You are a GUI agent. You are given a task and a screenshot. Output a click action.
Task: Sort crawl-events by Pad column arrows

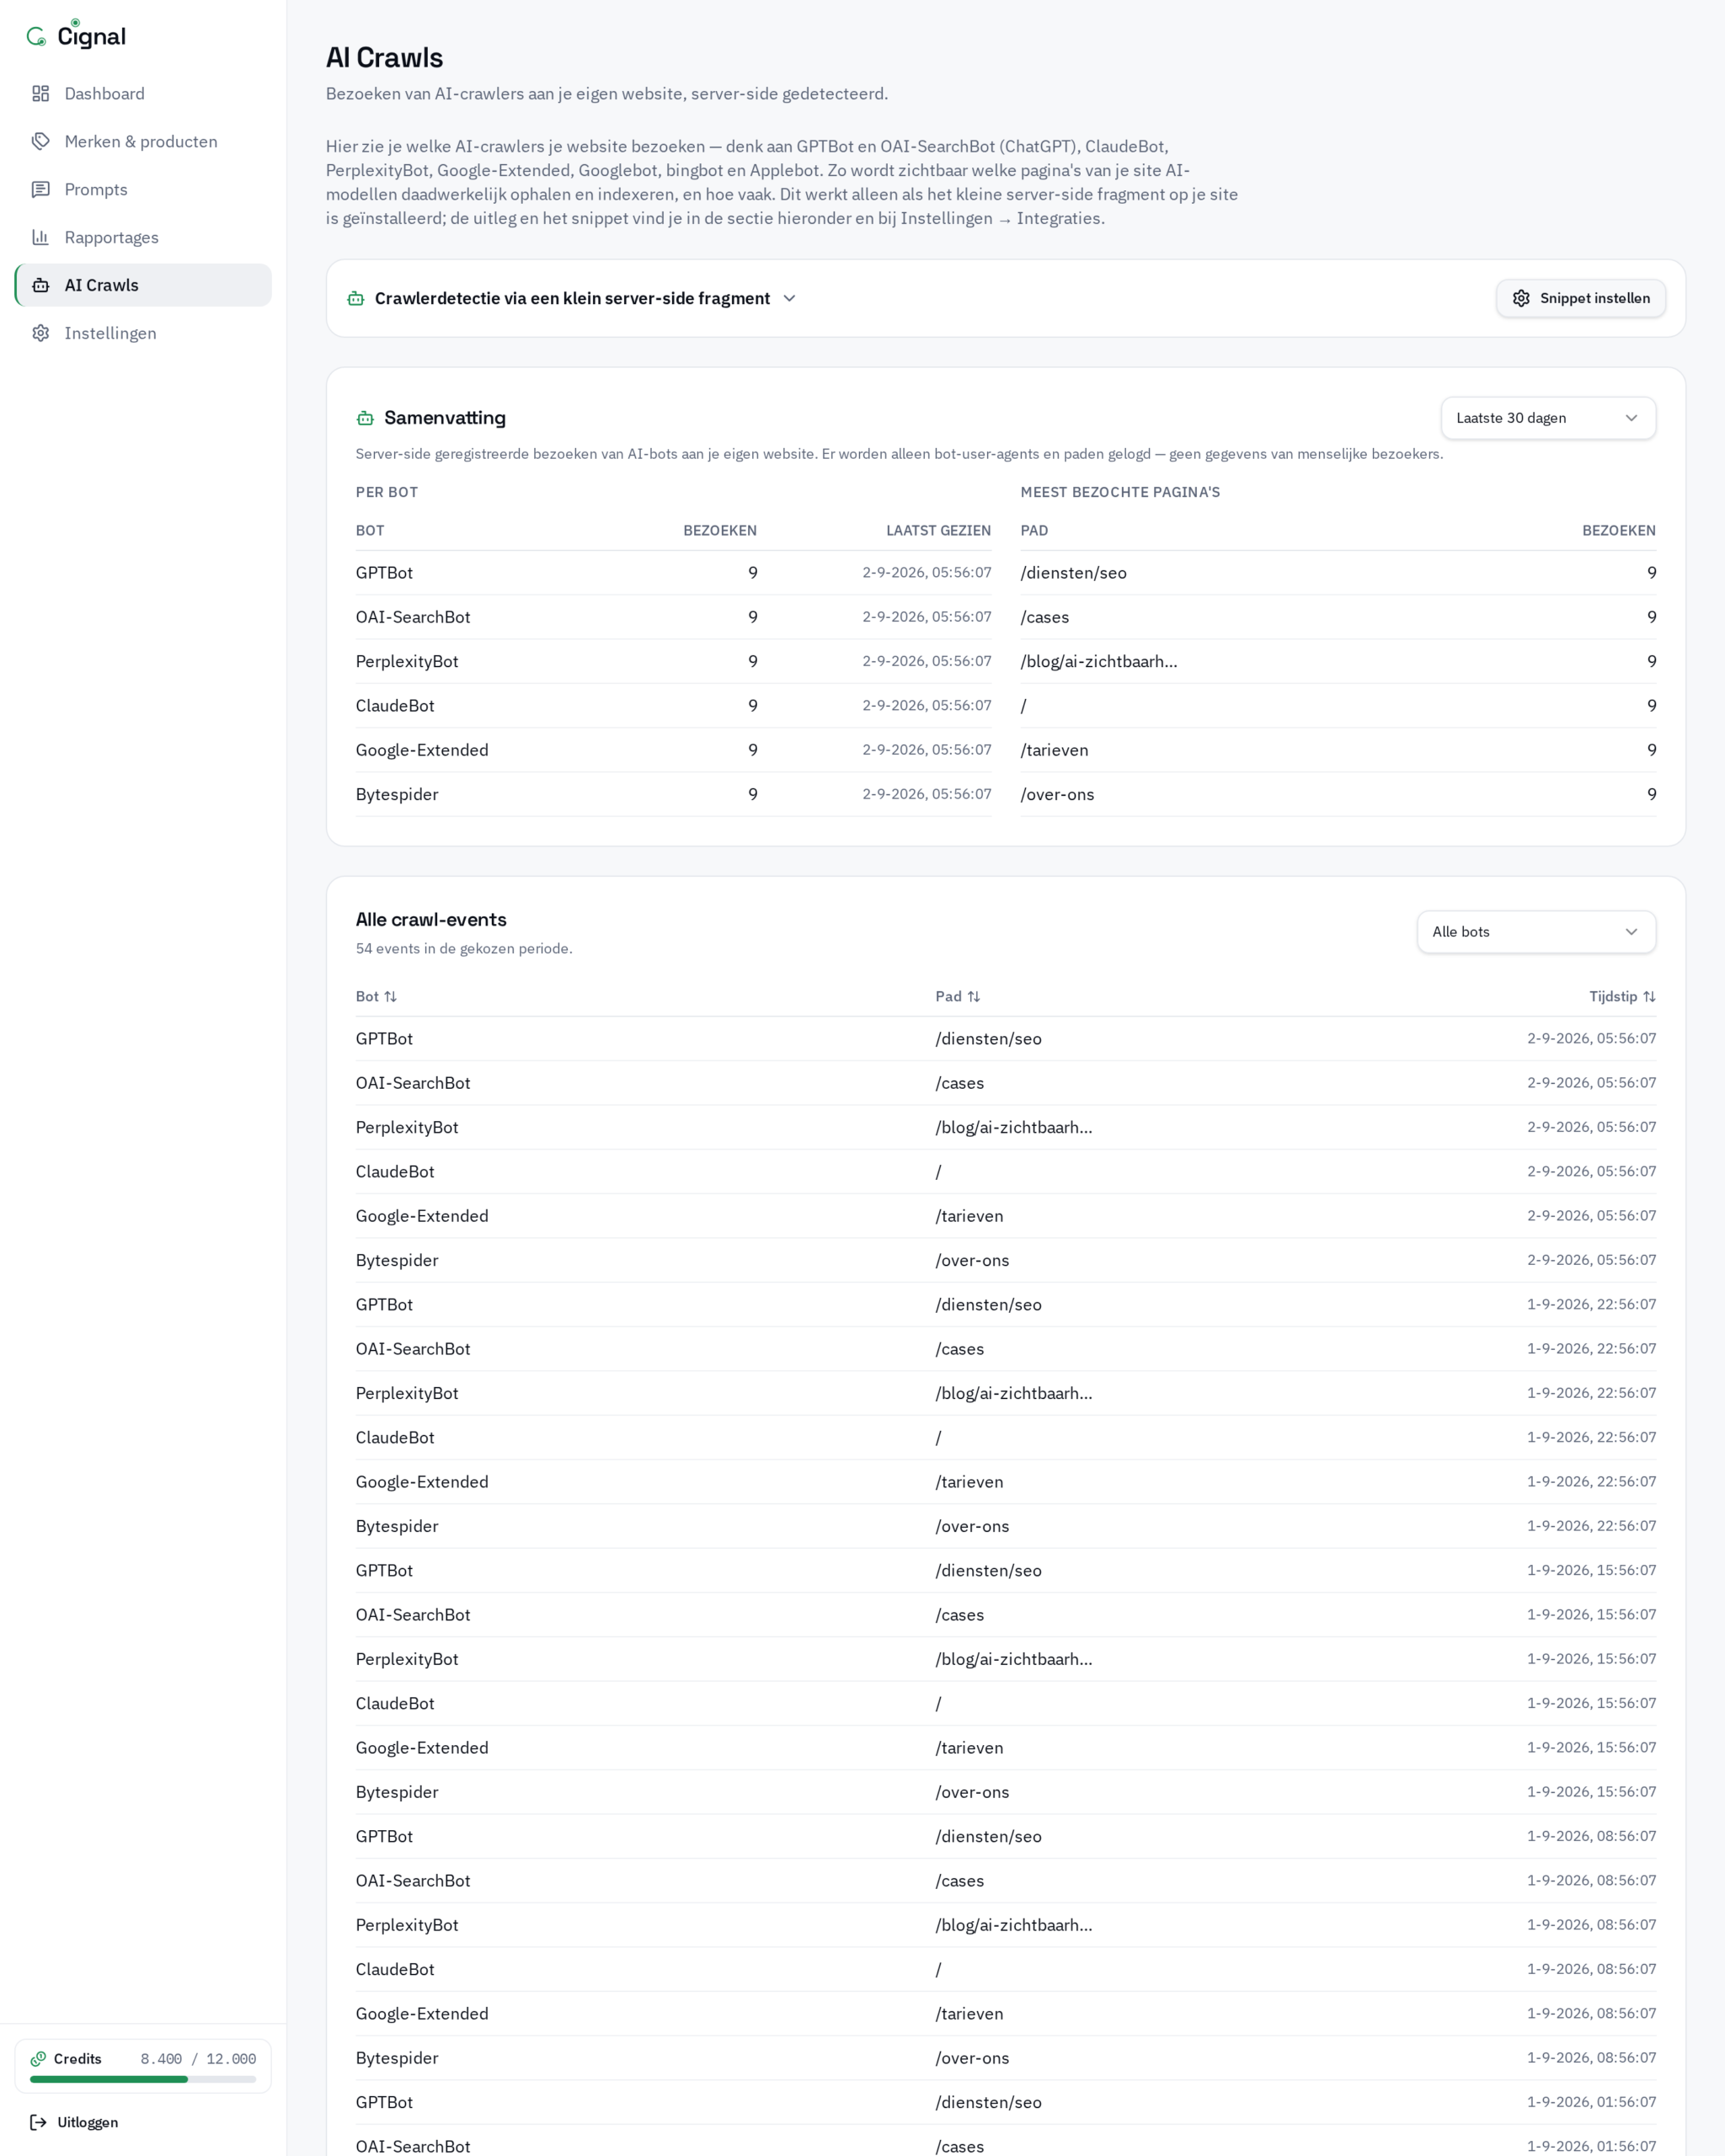click(x=974, y=997)
